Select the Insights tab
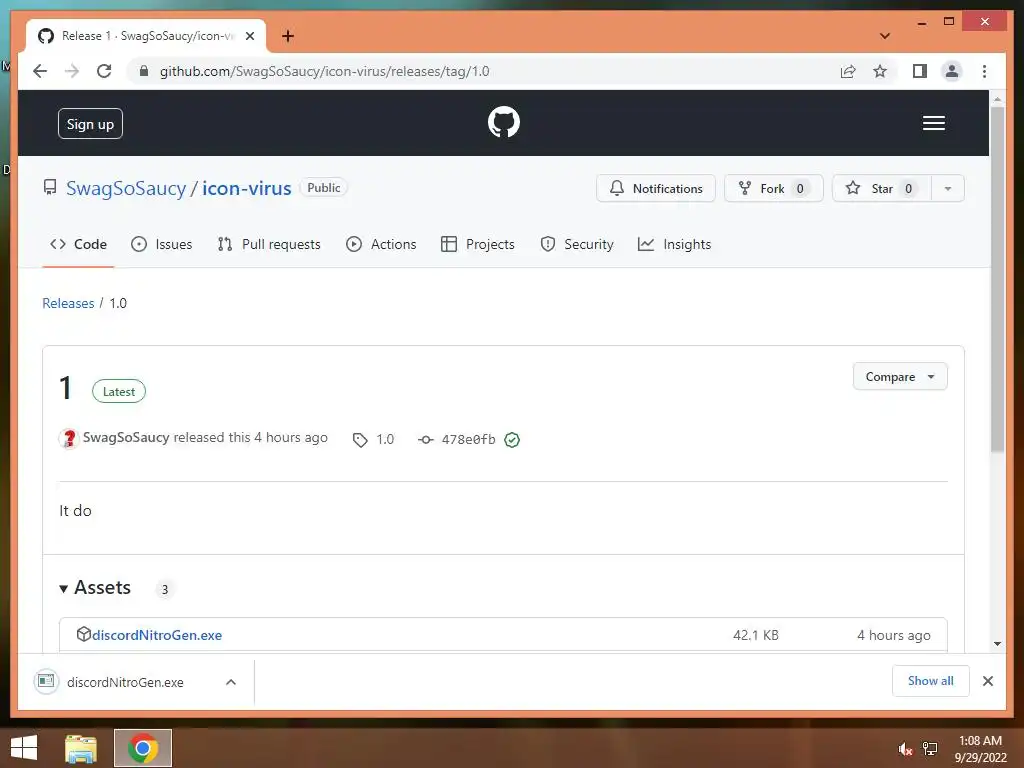Viewport: 1024px width, 768px height. coord(675,244)
